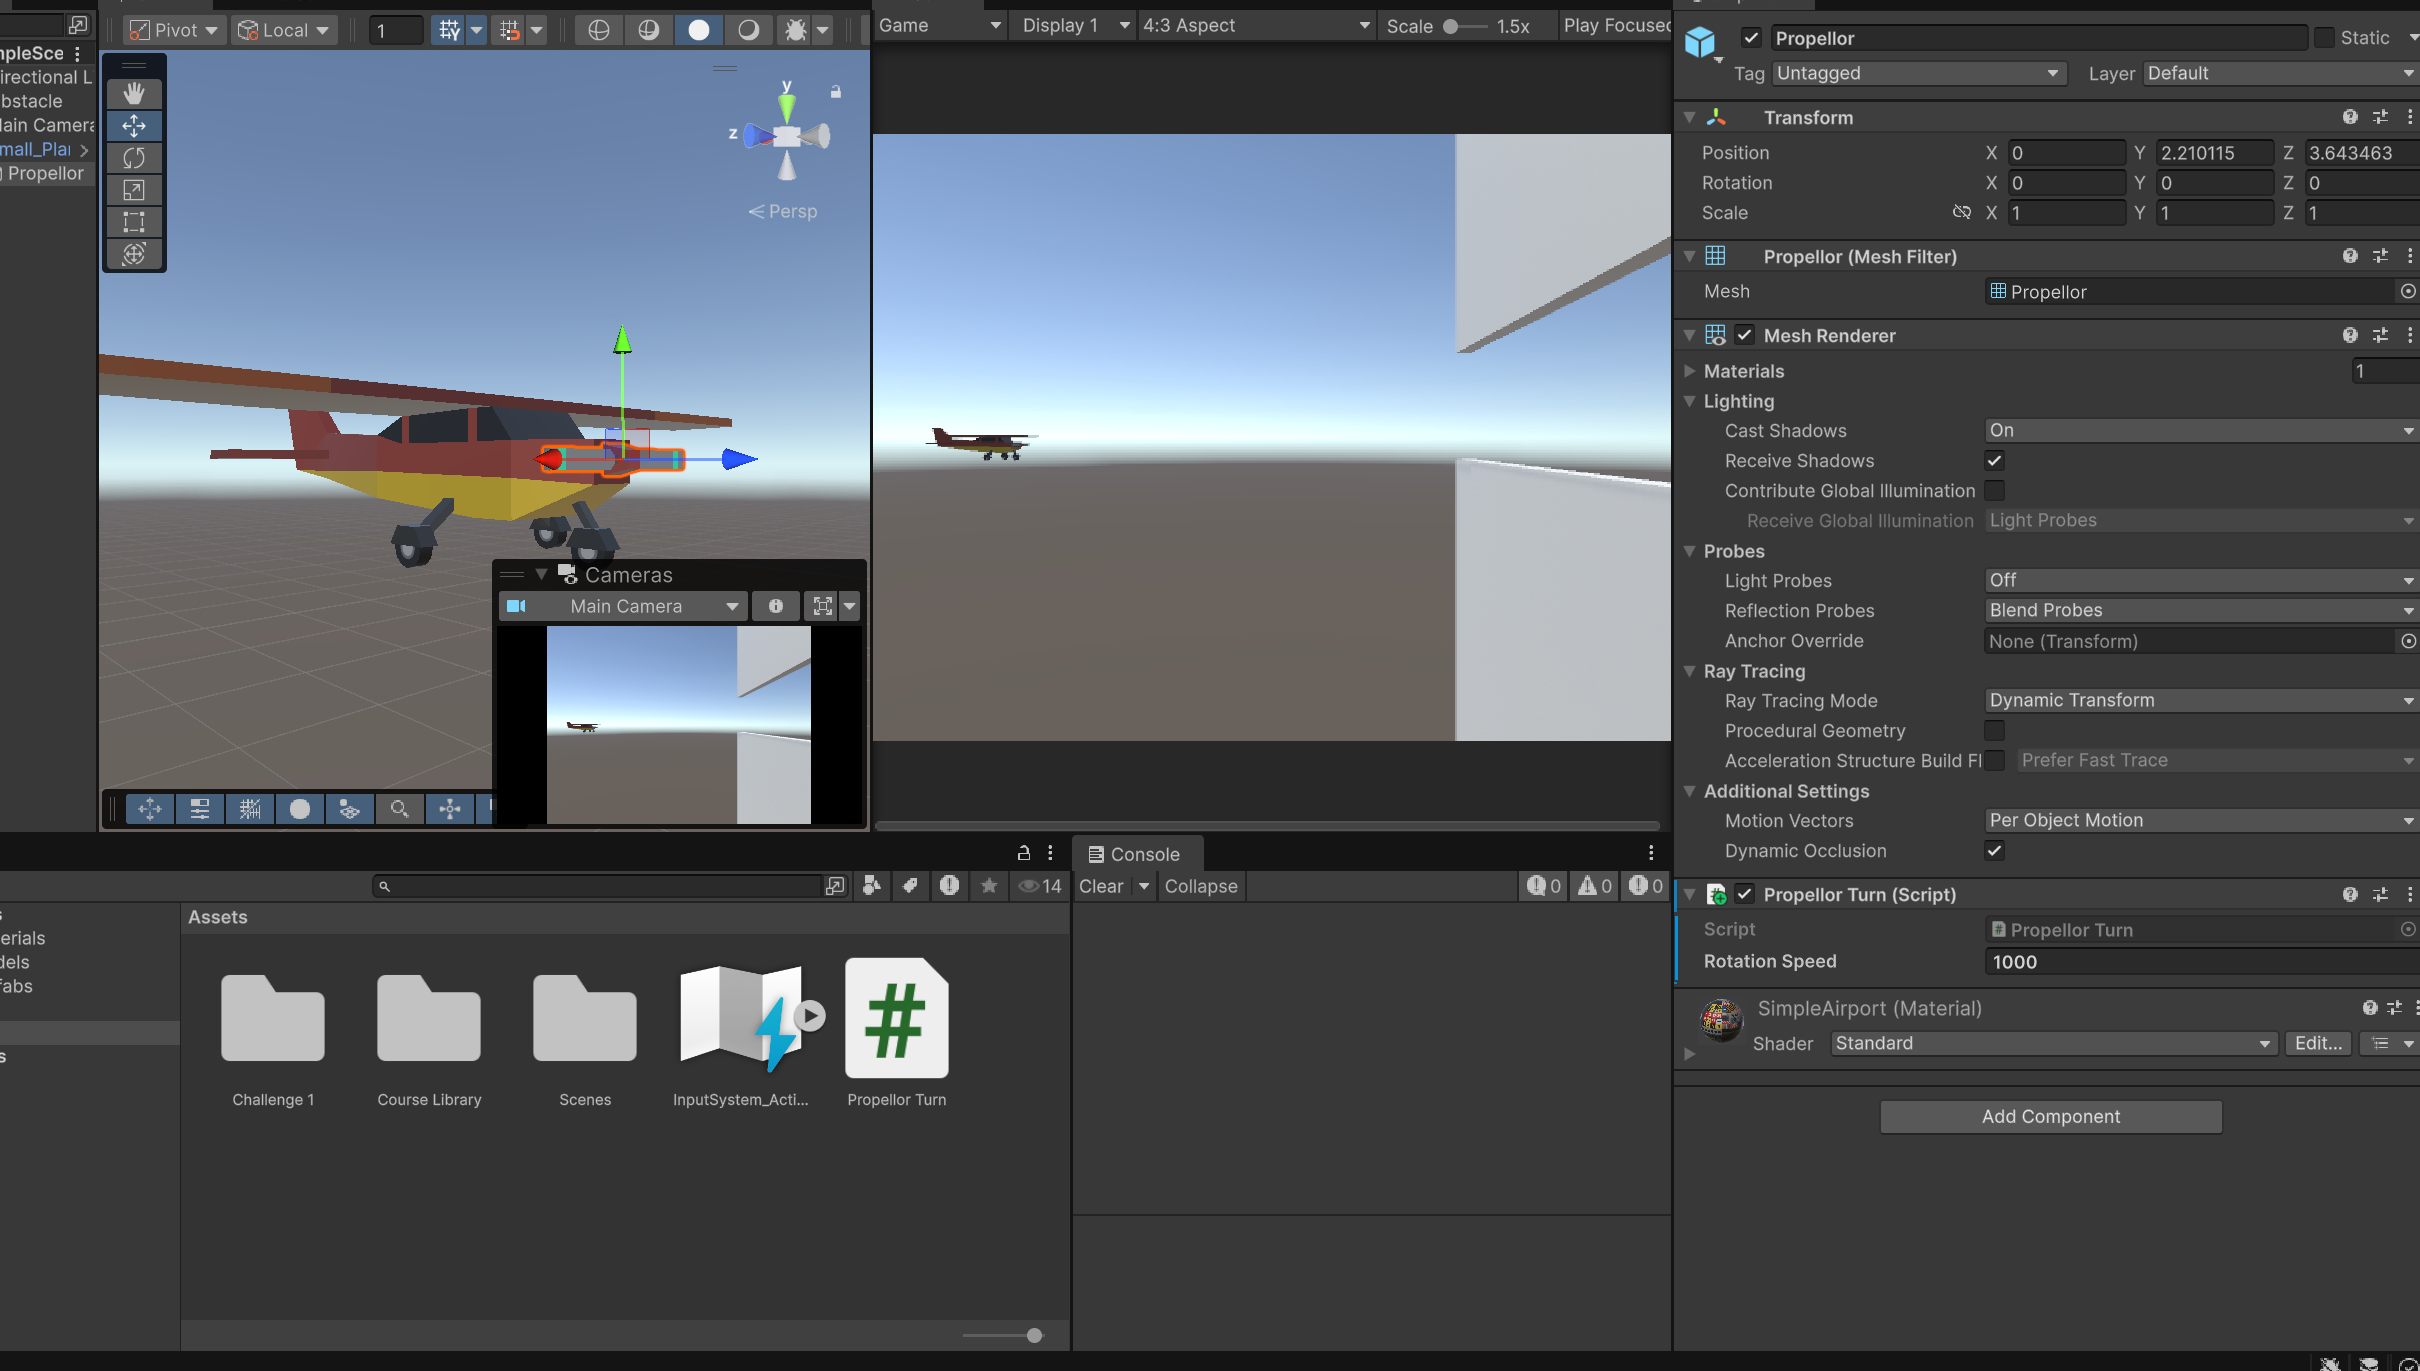The height and width of the screenshot is (1371, 2420).
Task: Select the Rotate tool
Action: coord(134,158)
